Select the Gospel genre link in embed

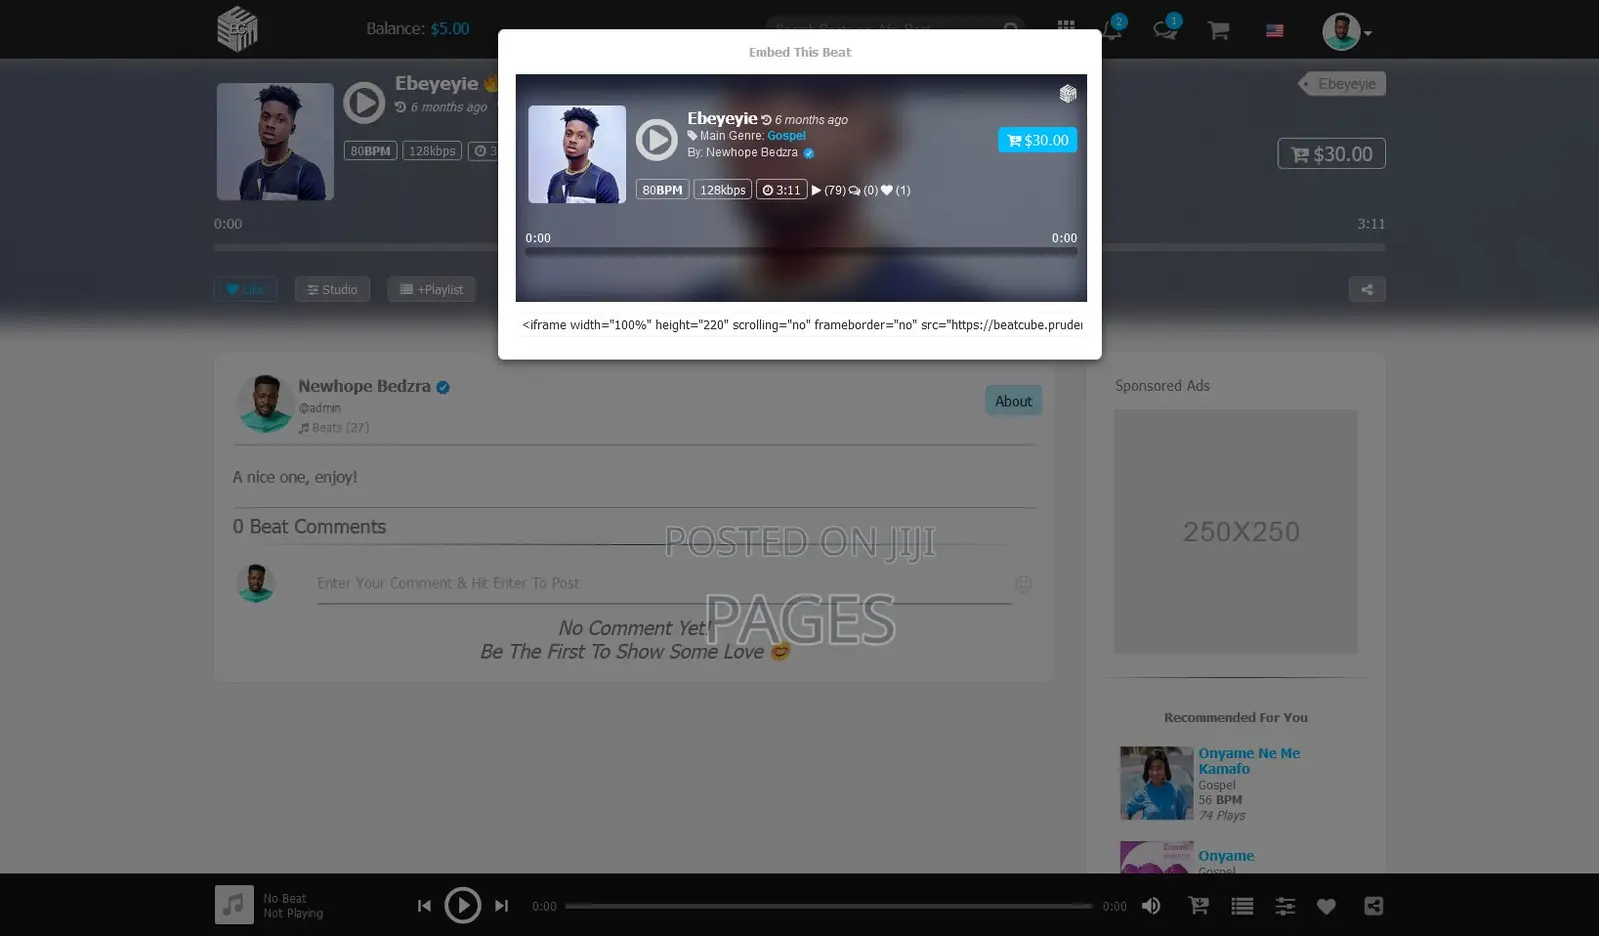pyautogui.click(x=786, y=136)
